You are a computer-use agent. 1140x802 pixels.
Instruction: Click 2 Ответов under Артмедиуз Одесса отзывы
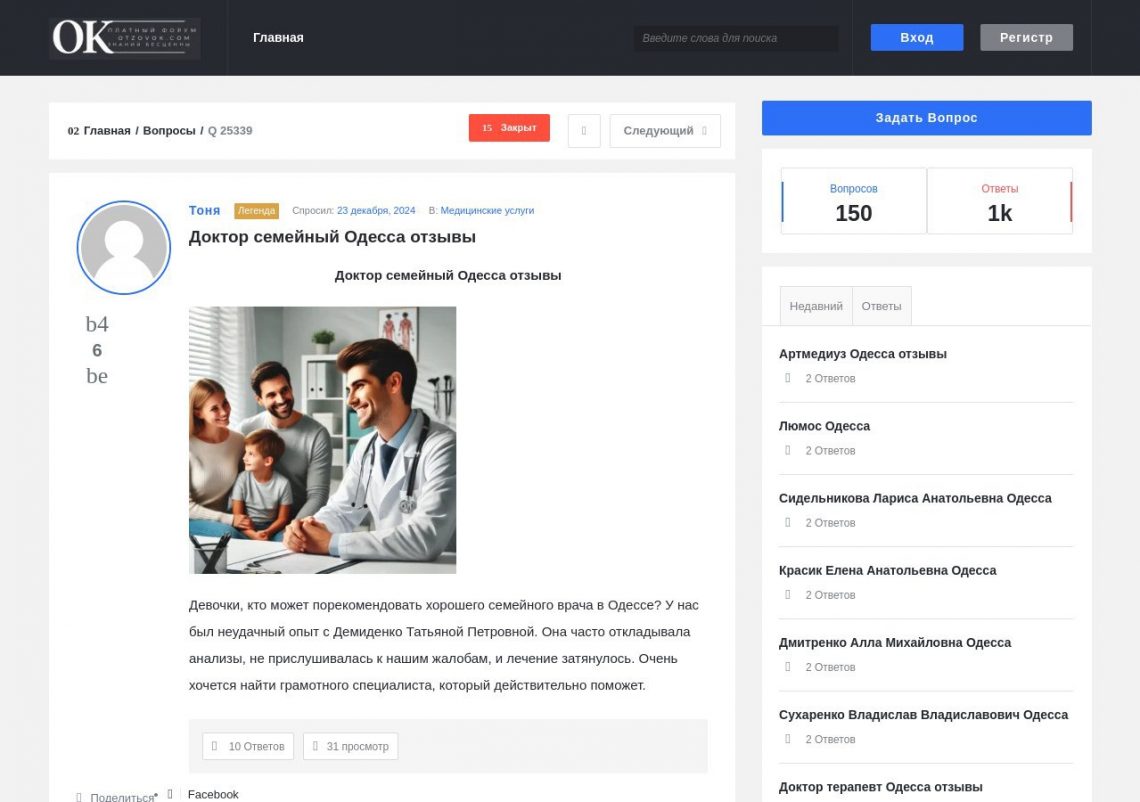point(830,379)
